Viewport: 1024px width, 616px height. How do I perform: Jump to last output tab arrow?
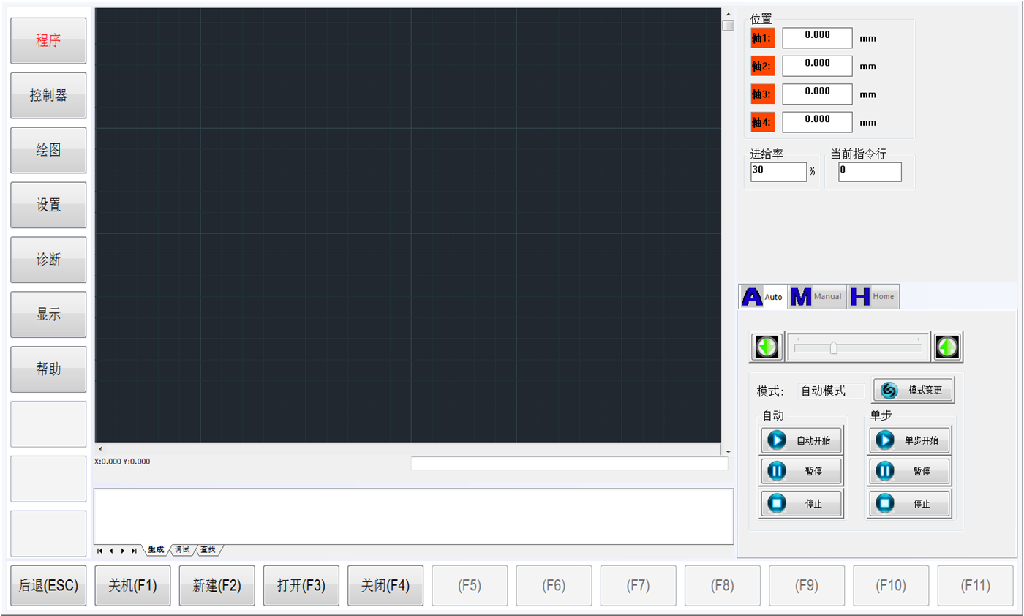click(x=134, y=551)
